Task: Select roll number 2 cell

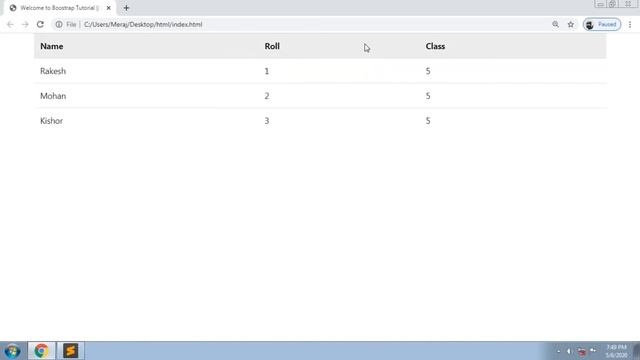Action: [267, 96]
